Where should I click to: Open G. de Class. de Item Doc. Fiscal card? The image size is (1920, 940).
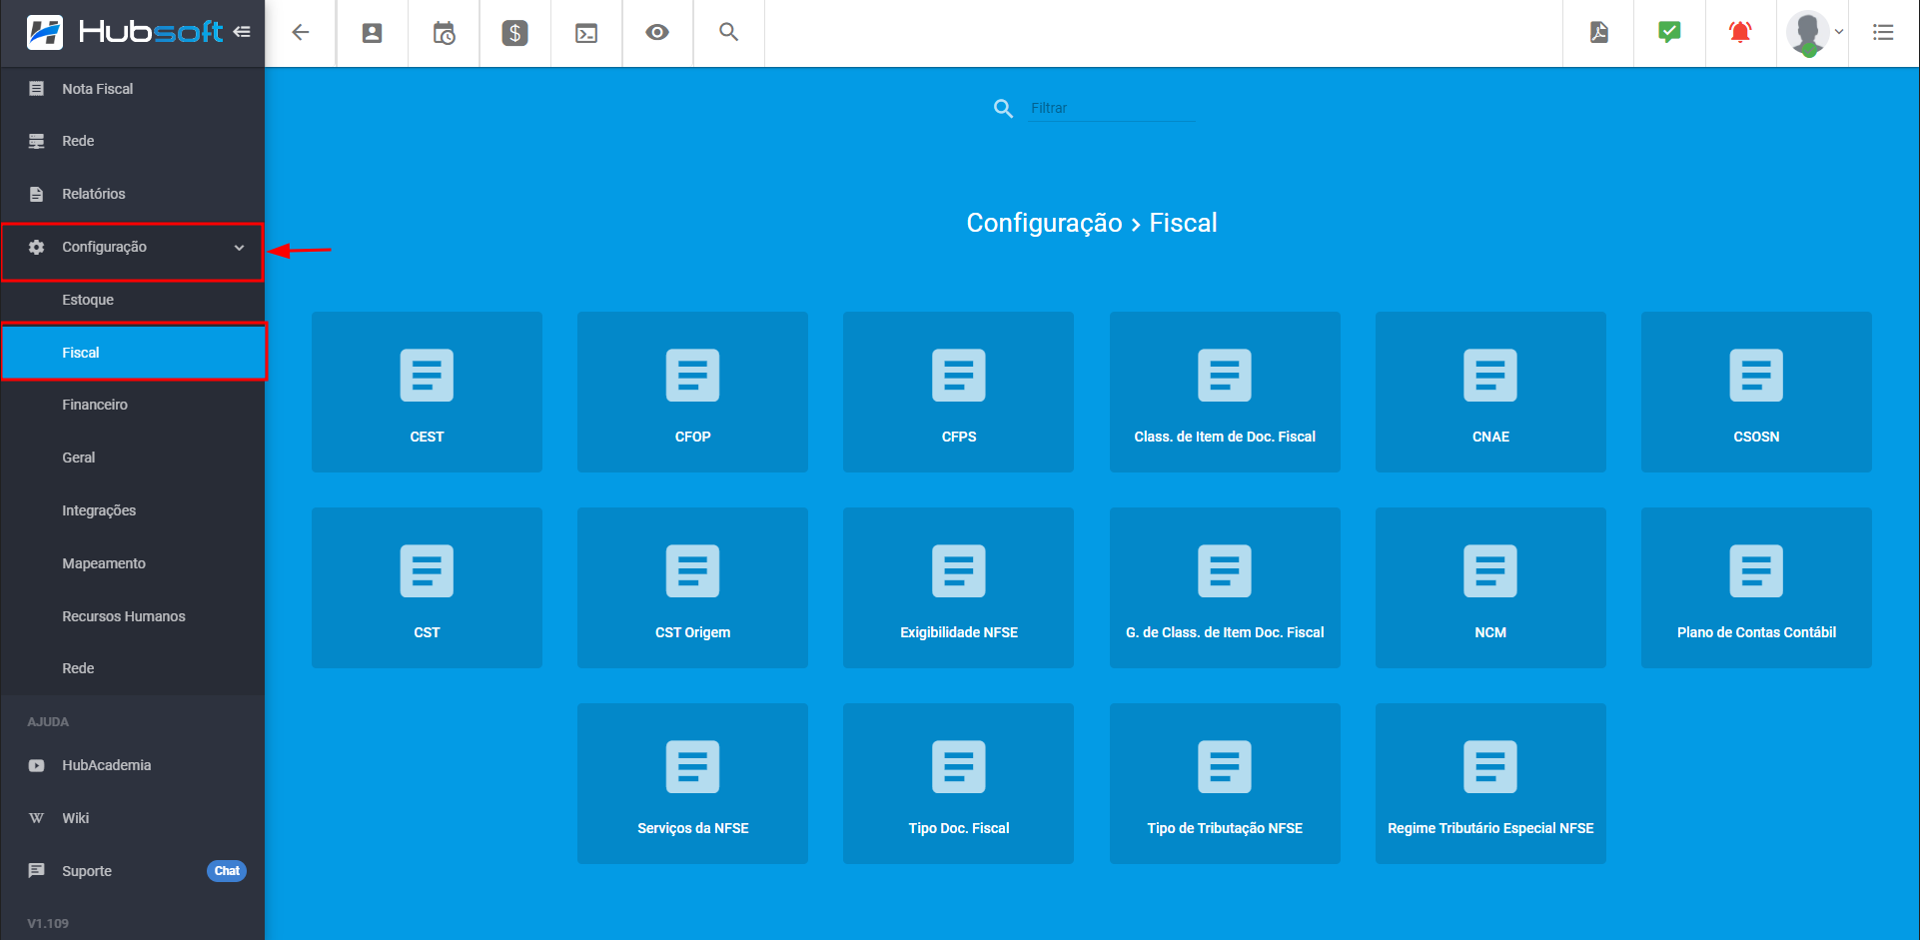click(1225, 588)
